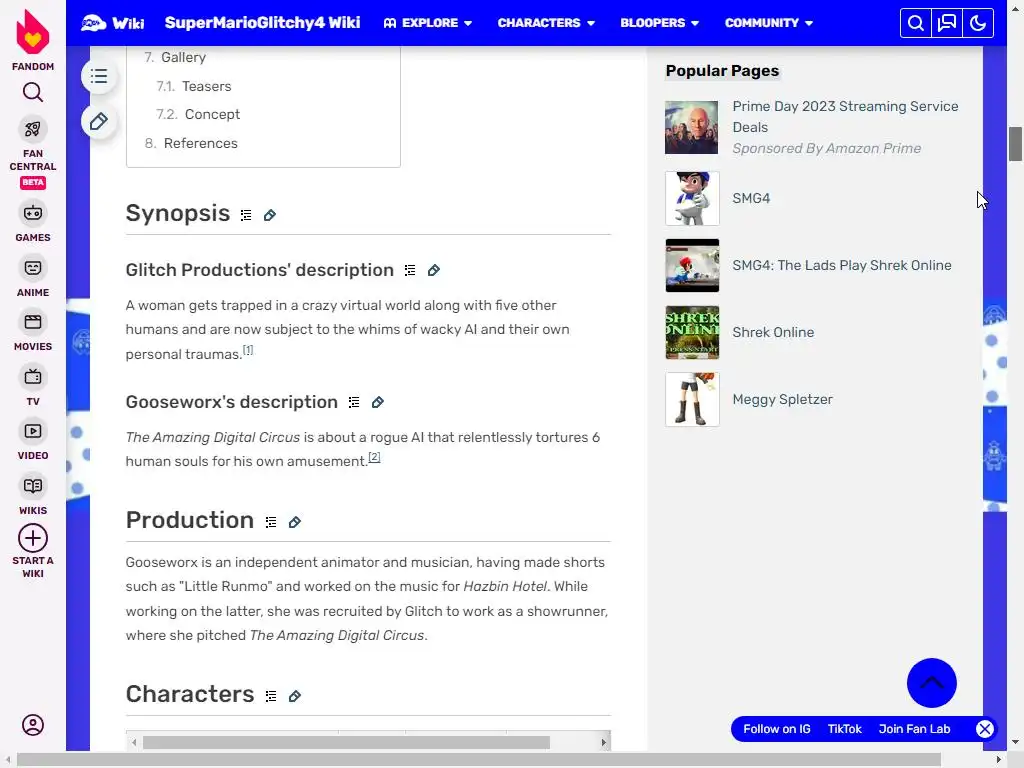Click the TikTok link
Image resolution: width=1024 pixels, height=768 pixels.
pos(844,729)
